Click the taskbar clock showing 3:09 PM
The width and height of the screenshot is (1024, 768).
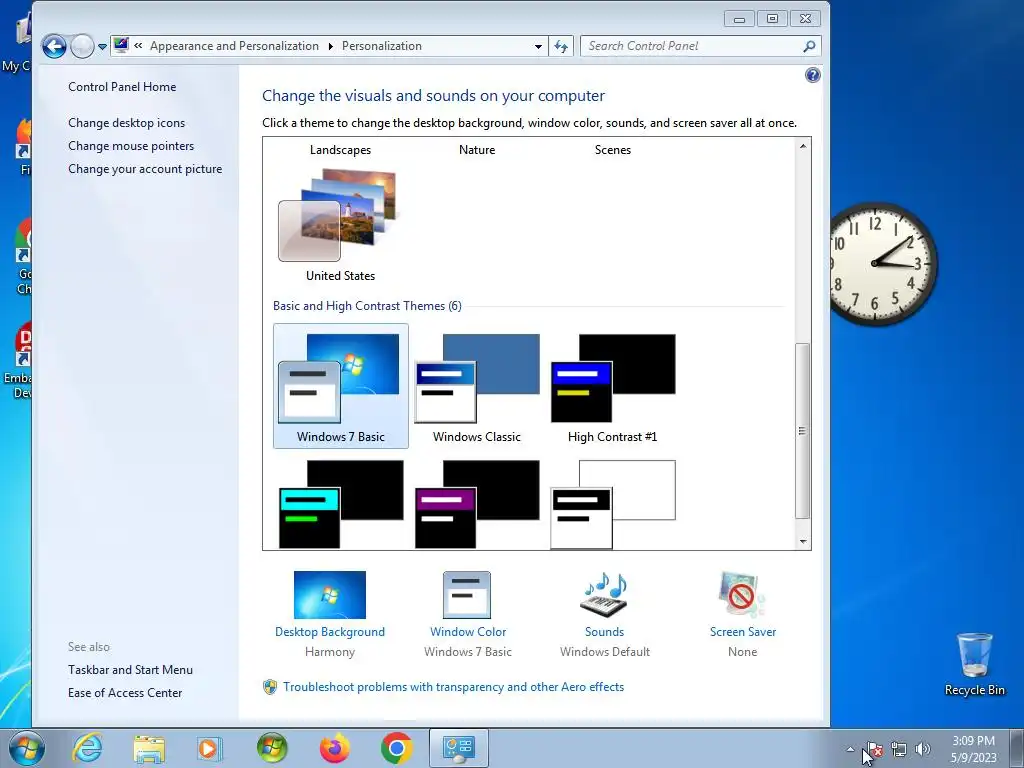pos(973,749)
